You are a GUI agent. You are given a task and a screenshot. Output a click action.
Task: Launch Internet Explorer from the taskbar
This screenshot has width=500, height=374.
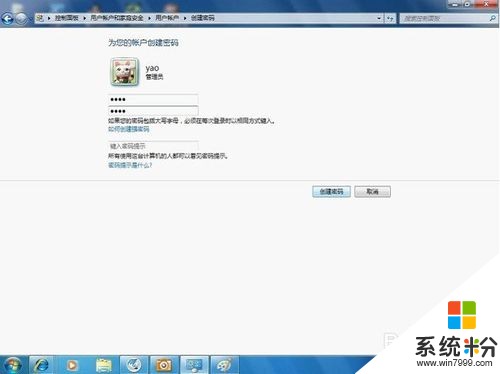point(41,365)
